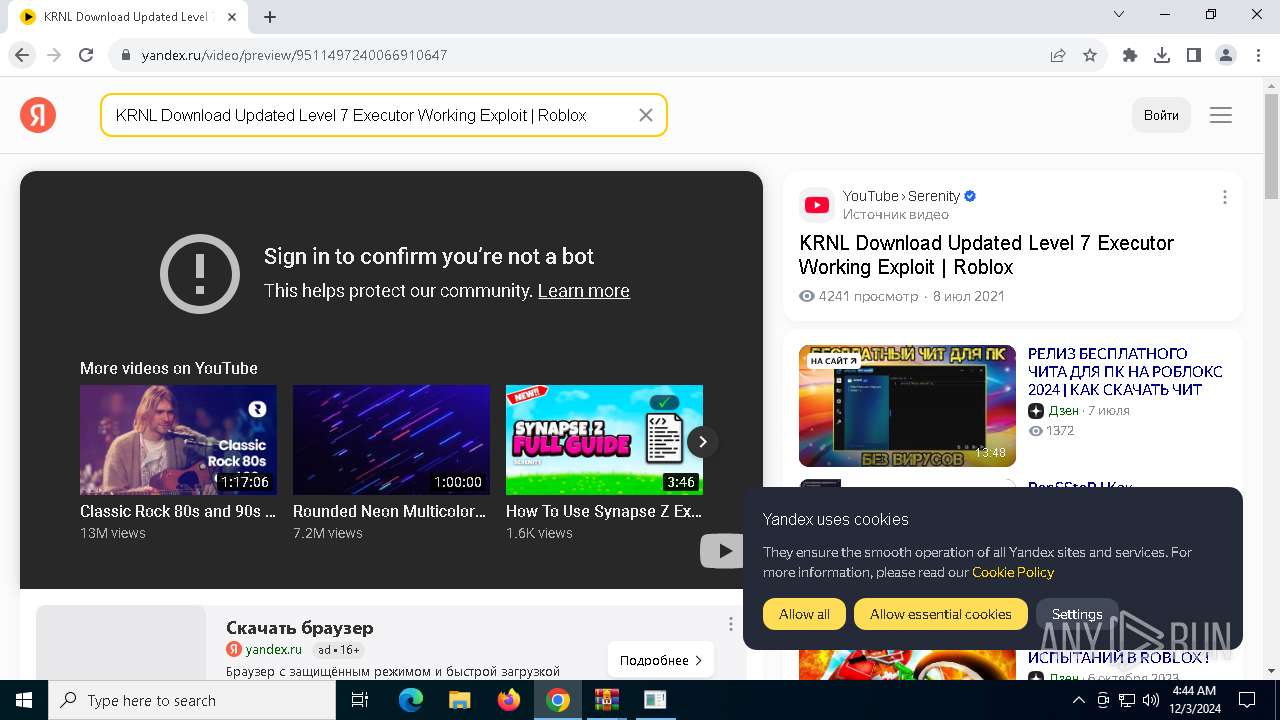The image size is (1280, 720).
Task: Show next YouTube suggestions with arrow
Action: tap(703, 441)
